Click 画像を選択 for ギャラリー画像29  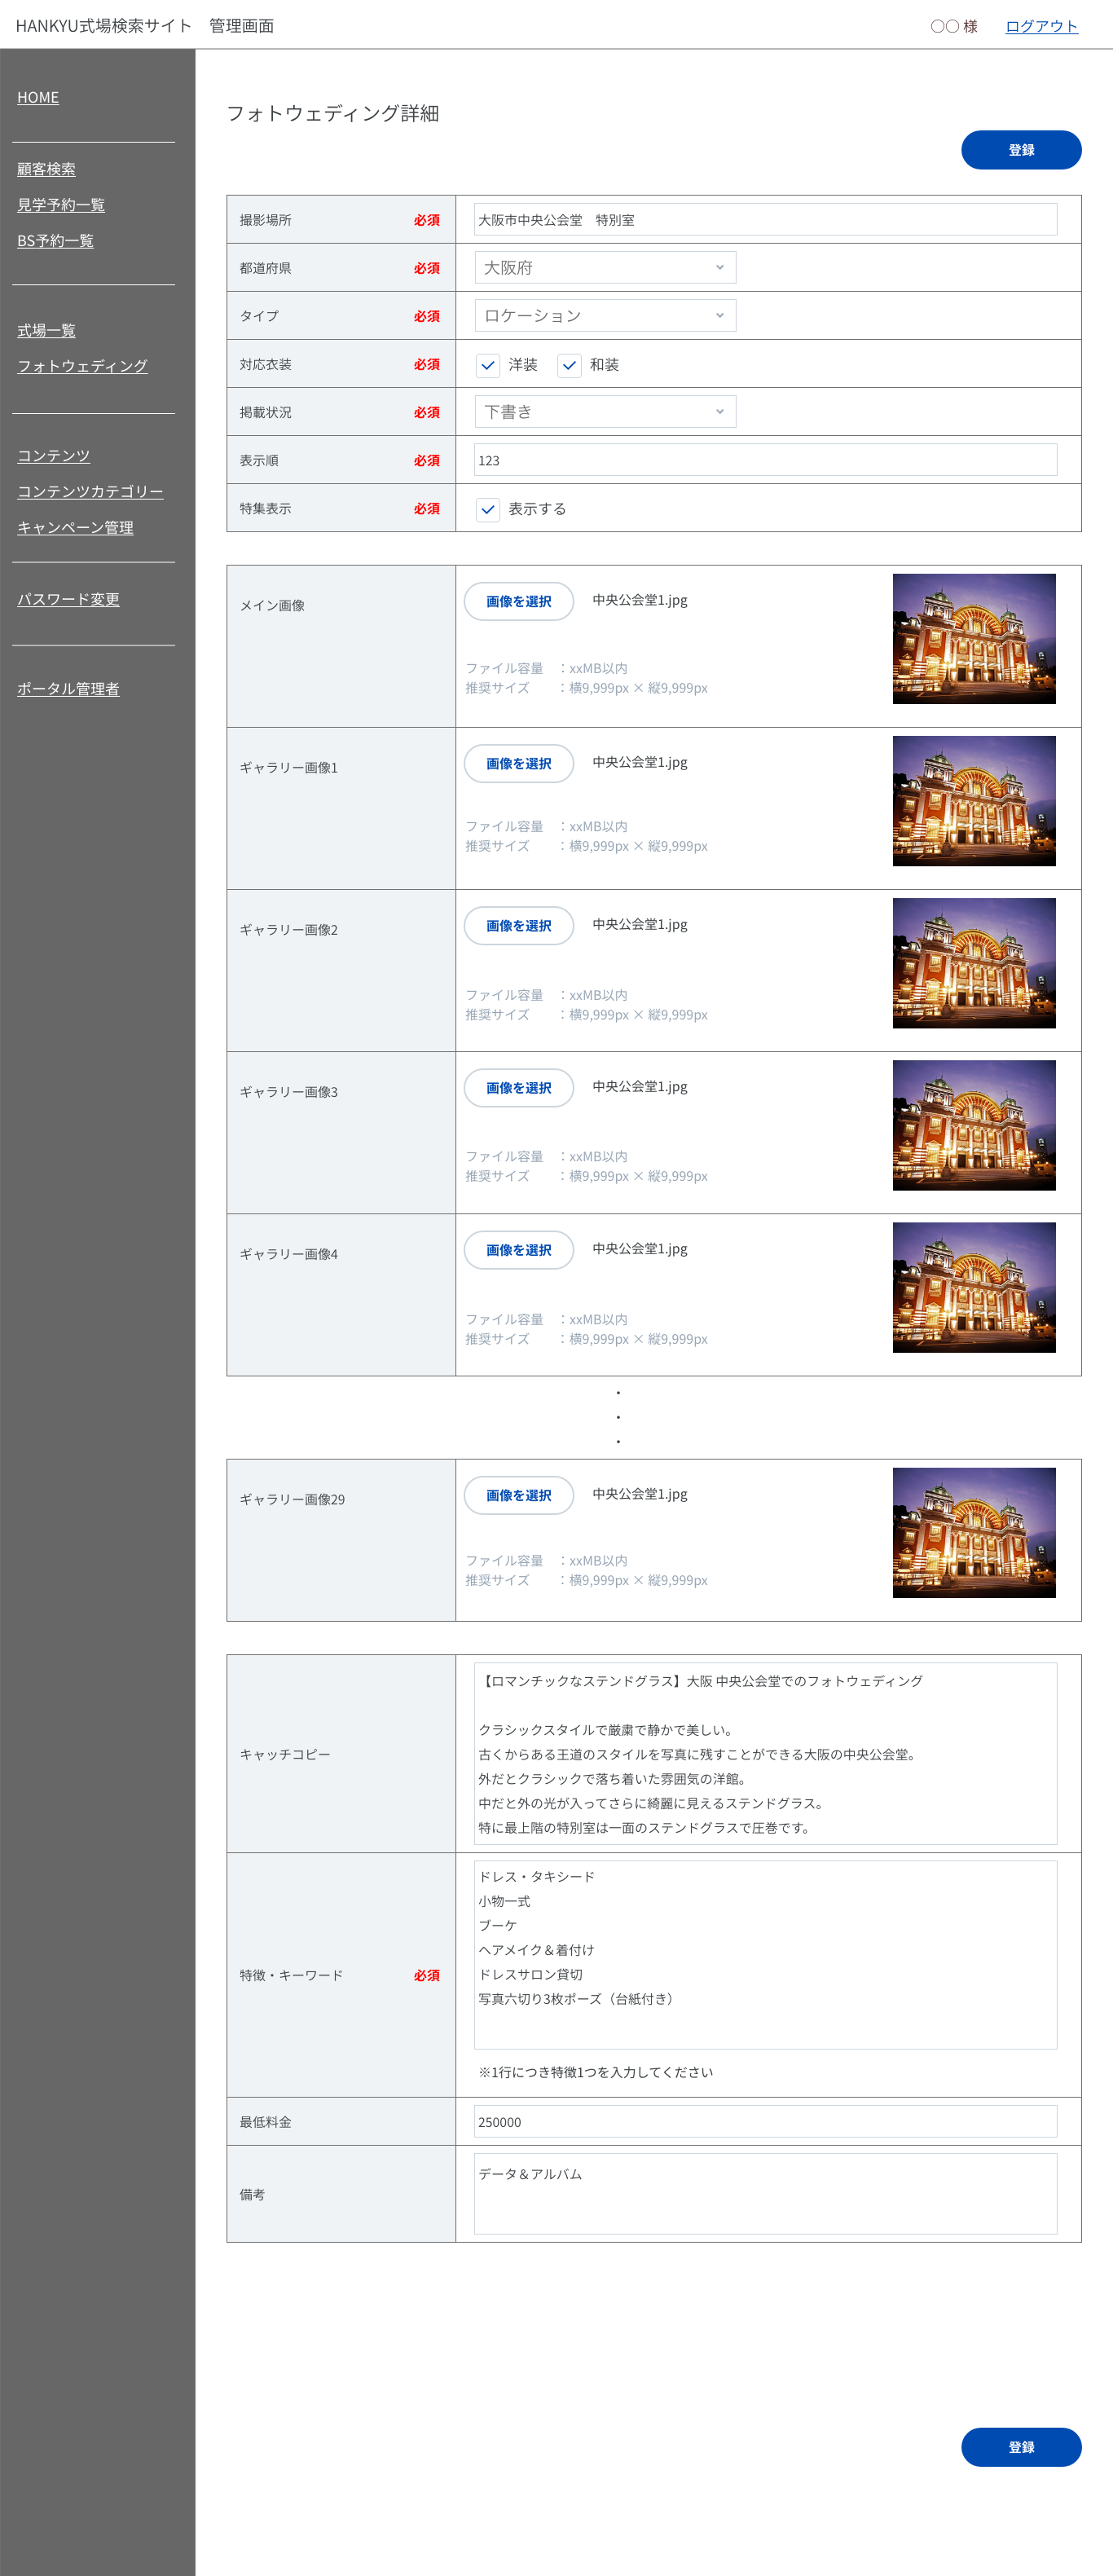[518, 1495]
